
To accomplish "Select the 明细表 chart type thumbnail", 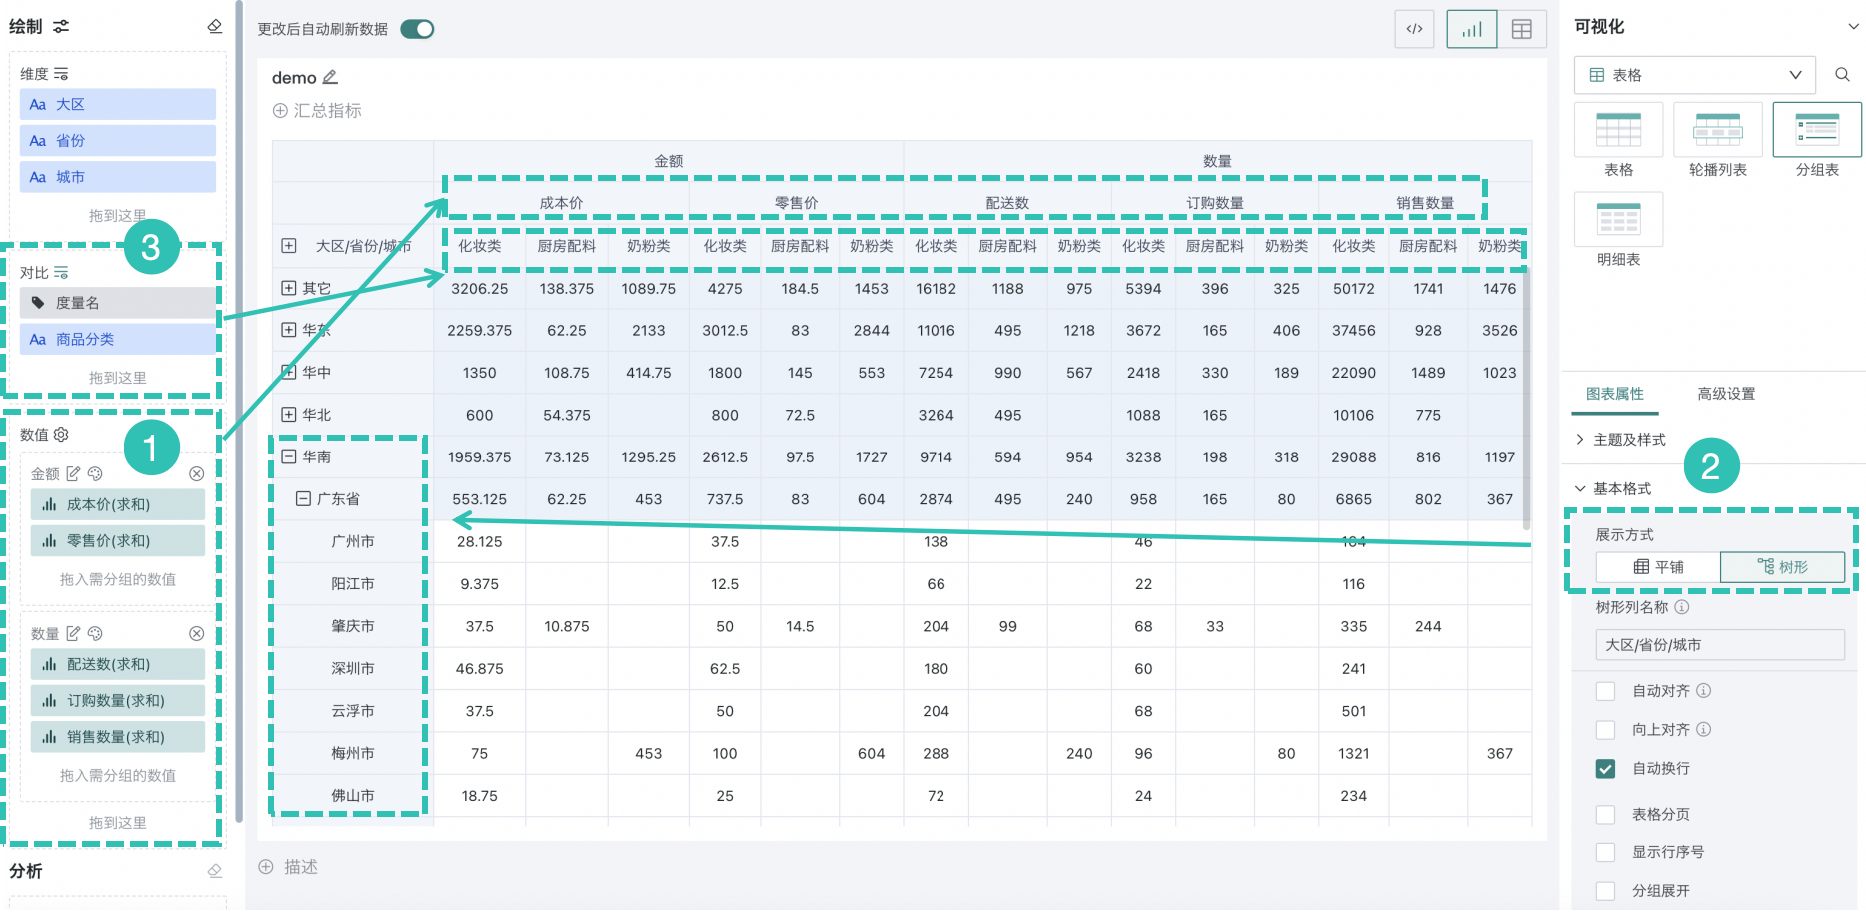I will tap(1618, 219).
